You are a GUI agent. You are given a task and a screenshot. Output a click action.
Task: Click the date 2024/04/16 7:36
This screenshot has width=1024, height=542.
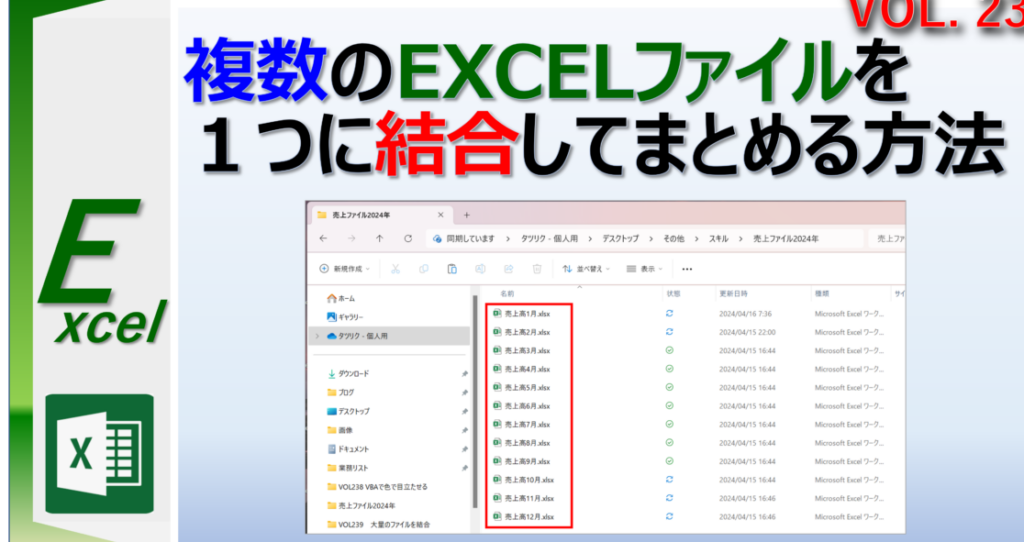pos(745,313)
